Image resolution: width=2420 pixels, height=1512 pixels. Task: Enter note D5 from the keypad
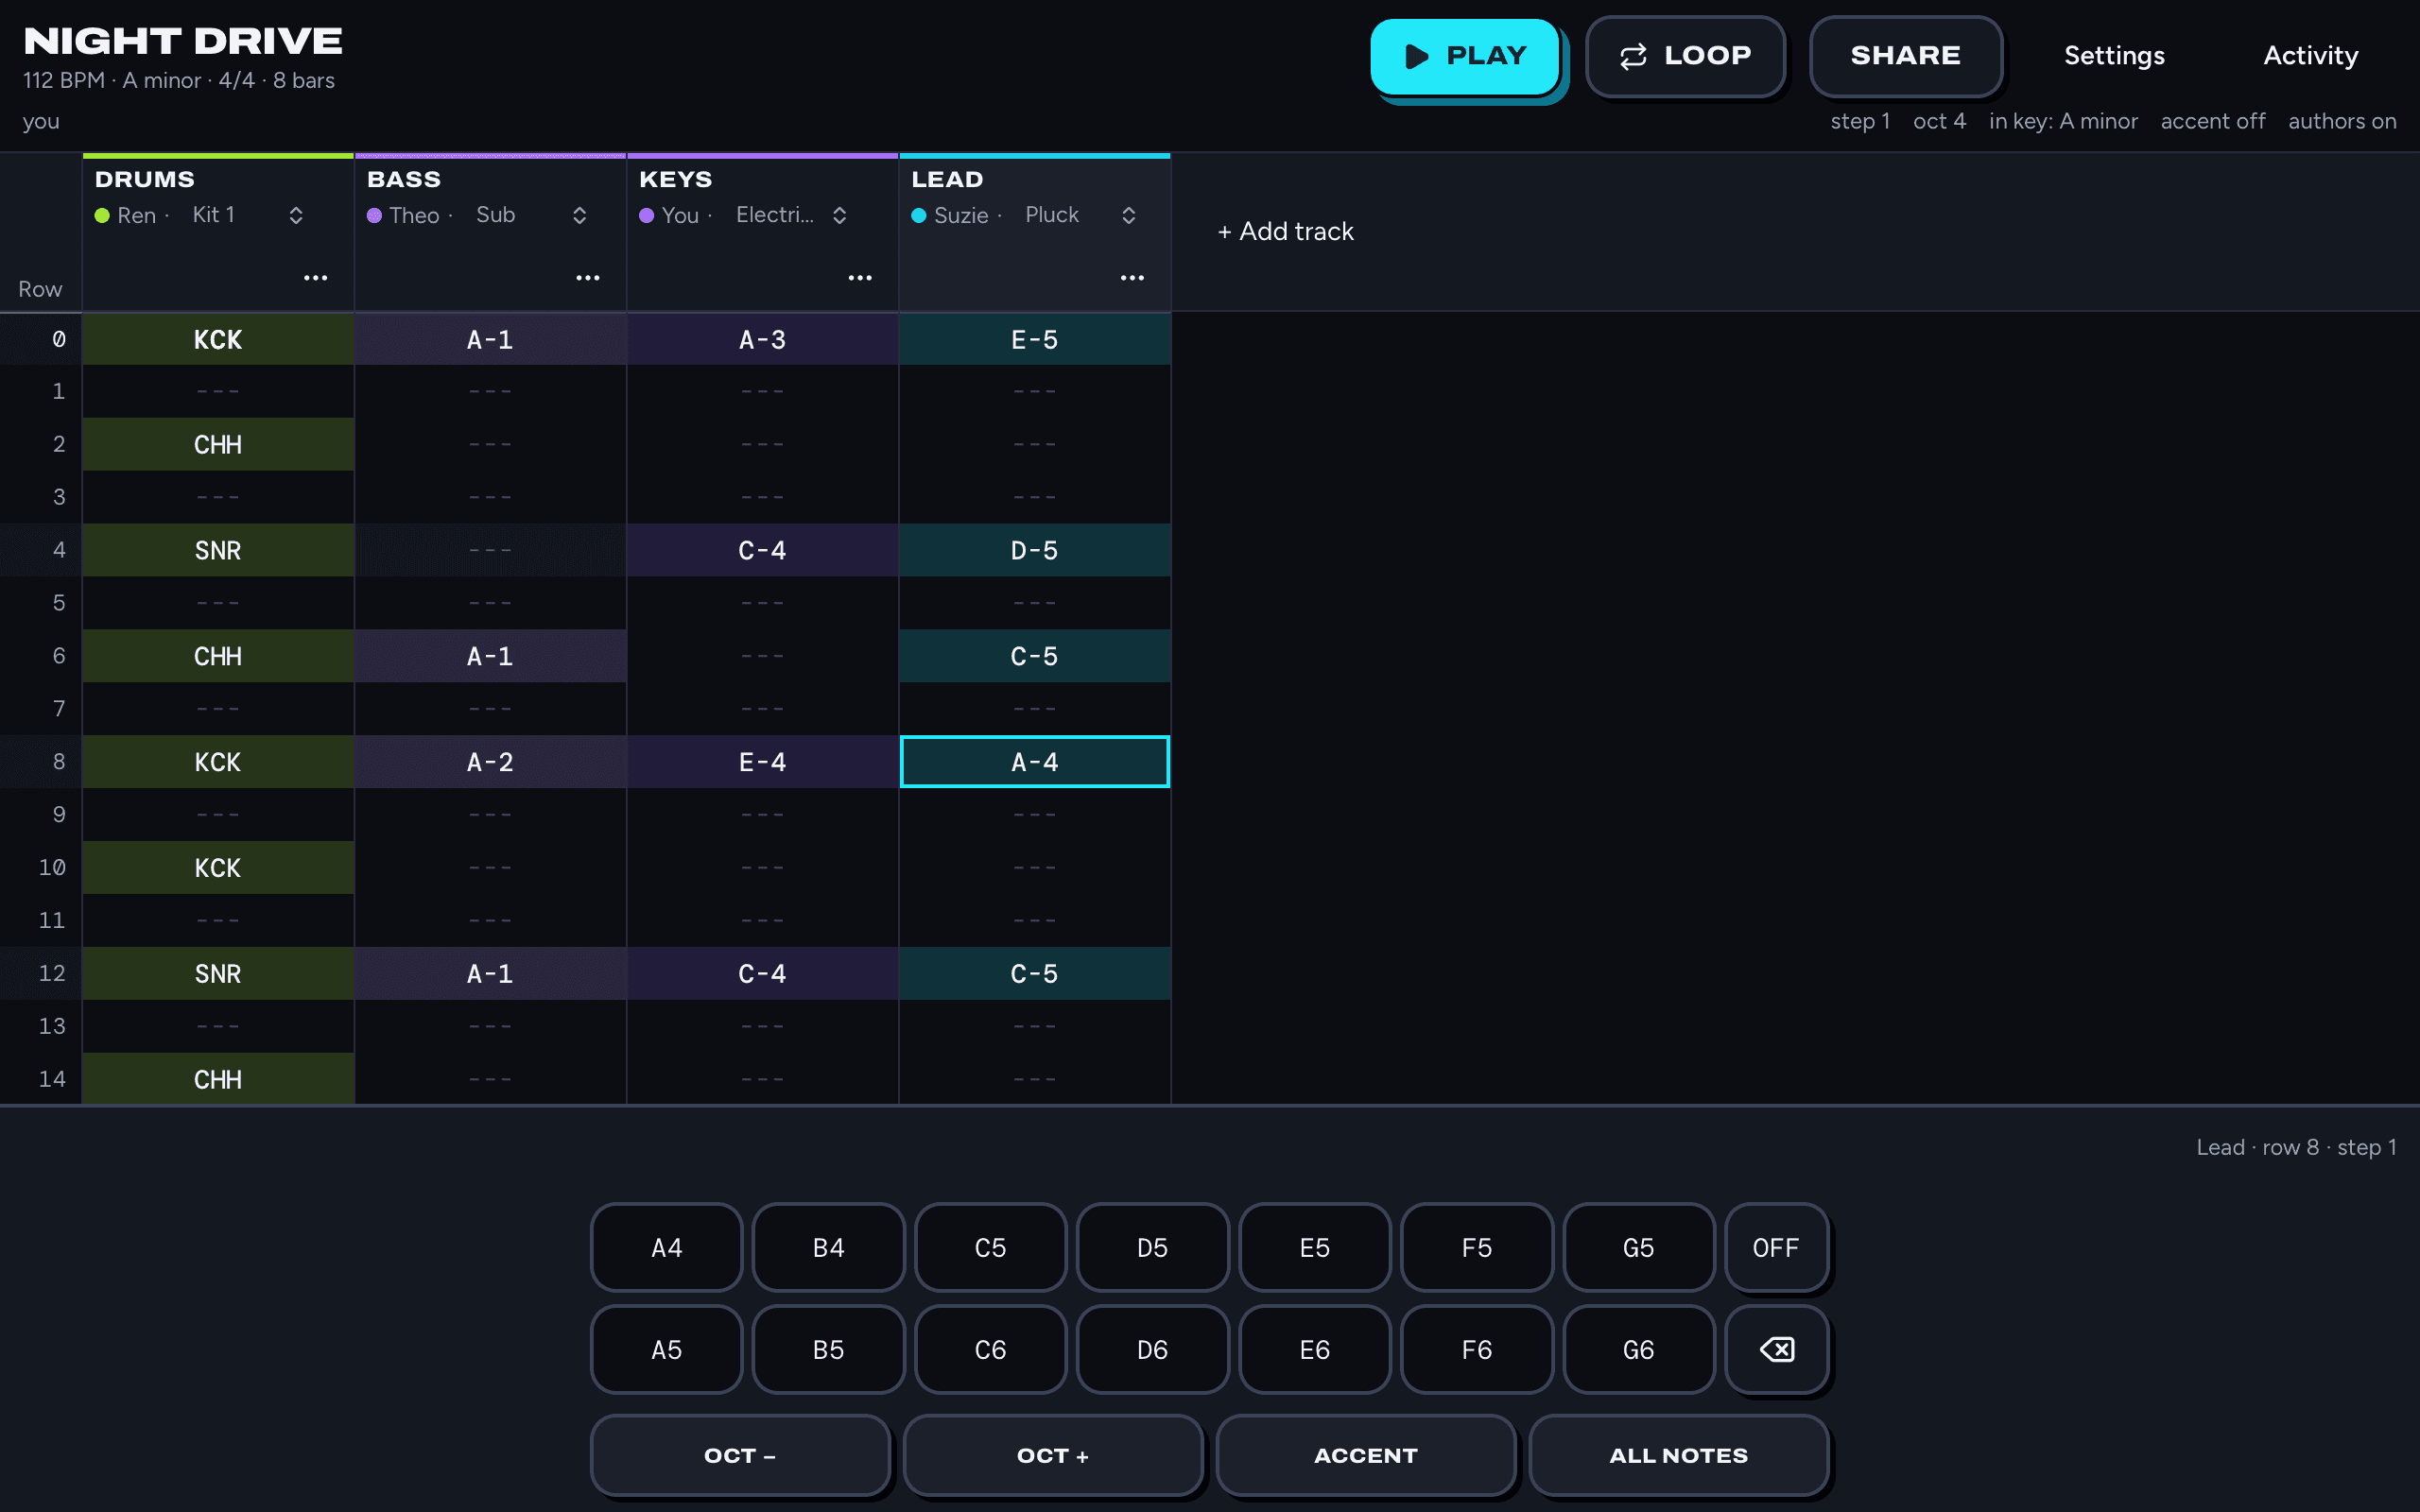coord(1152,1247)
